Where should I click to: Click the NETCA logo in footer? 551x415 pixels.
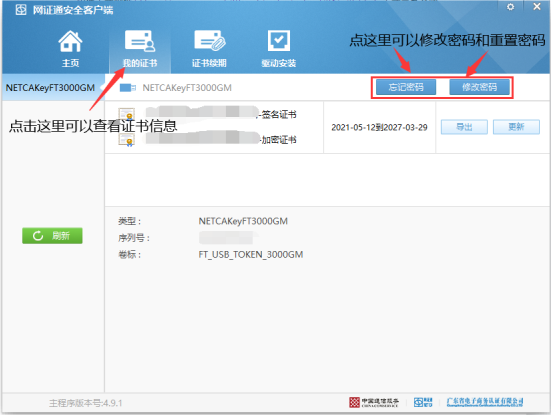[x=423, y=402]
